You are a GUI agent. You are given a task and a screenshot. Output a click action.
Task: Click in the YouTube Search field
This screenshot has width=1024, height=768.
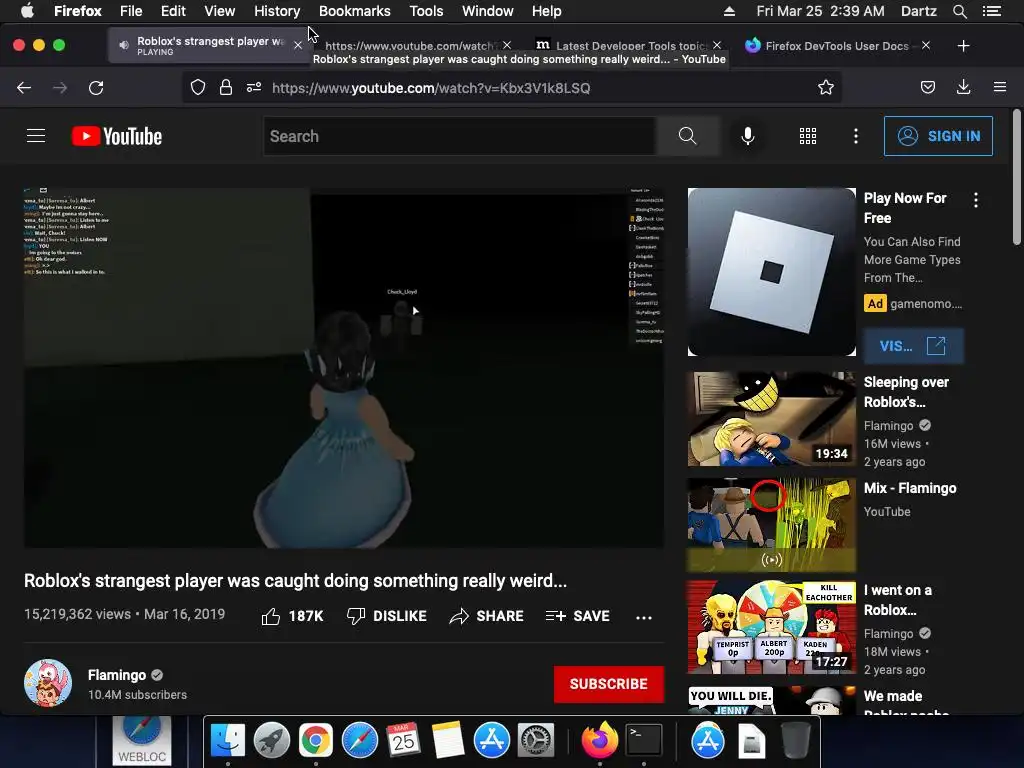[460, 136]
